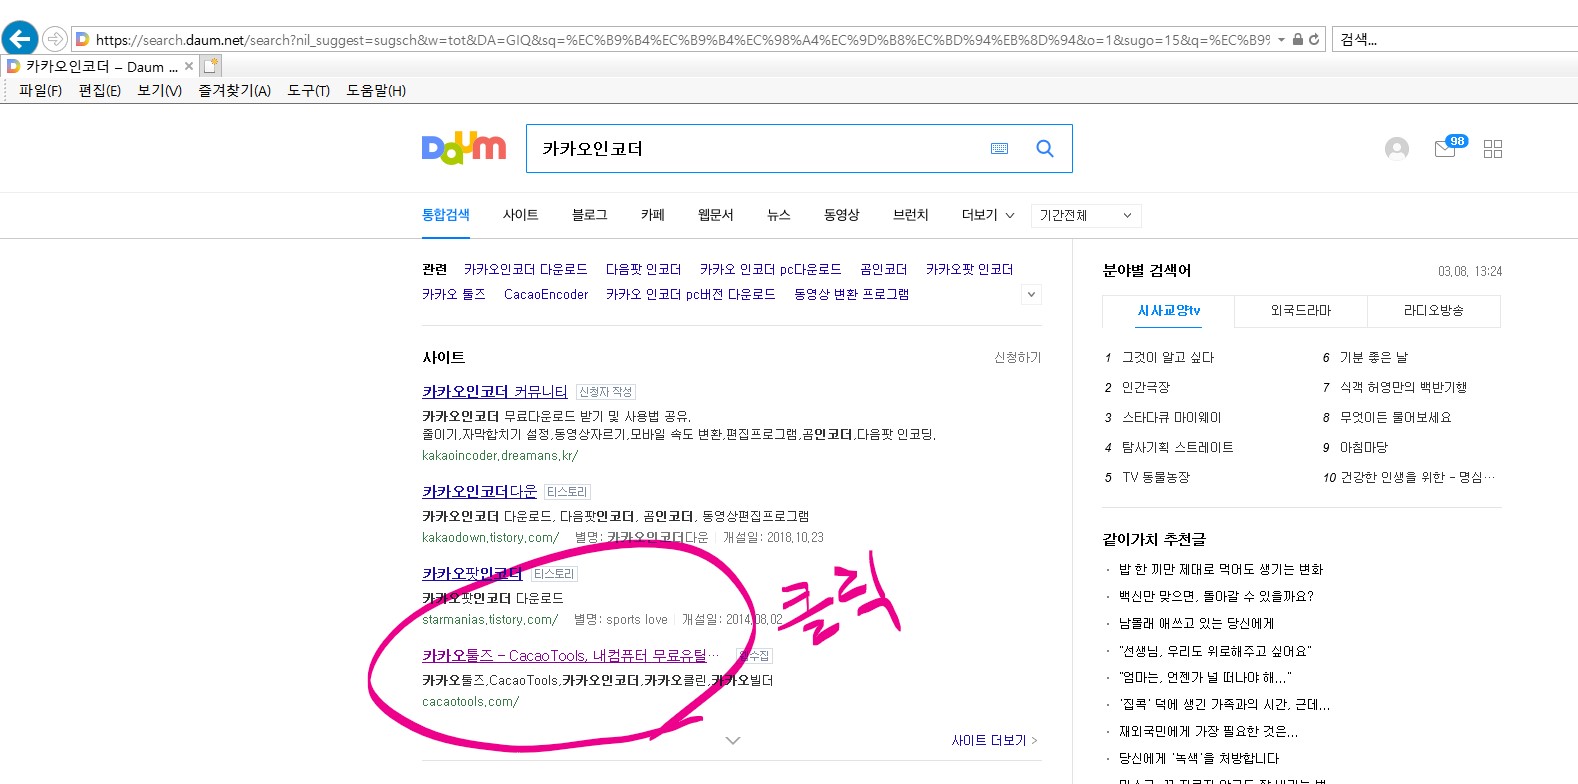Open article 밥 한 끼만 제대로 먹어도 생기는 변화
Viewport: 1578px width, 784px height.
click(x=1220, y=569)
